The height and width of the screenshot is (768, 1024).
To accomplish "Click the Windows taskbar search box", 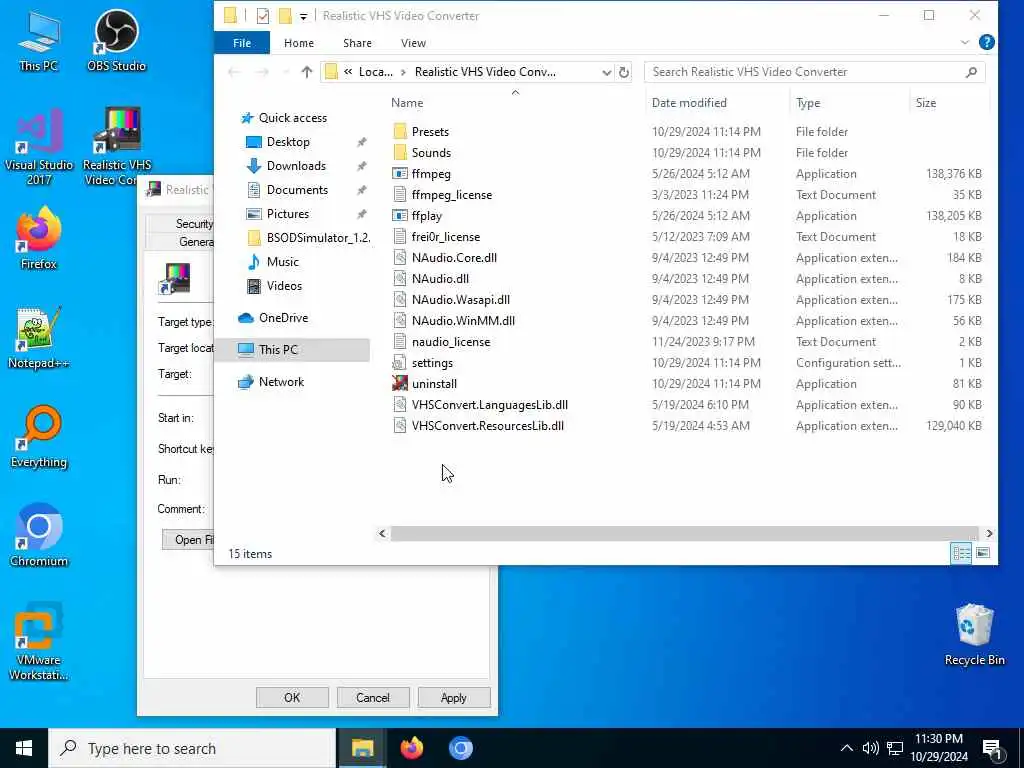I will (x=192, y=748).
